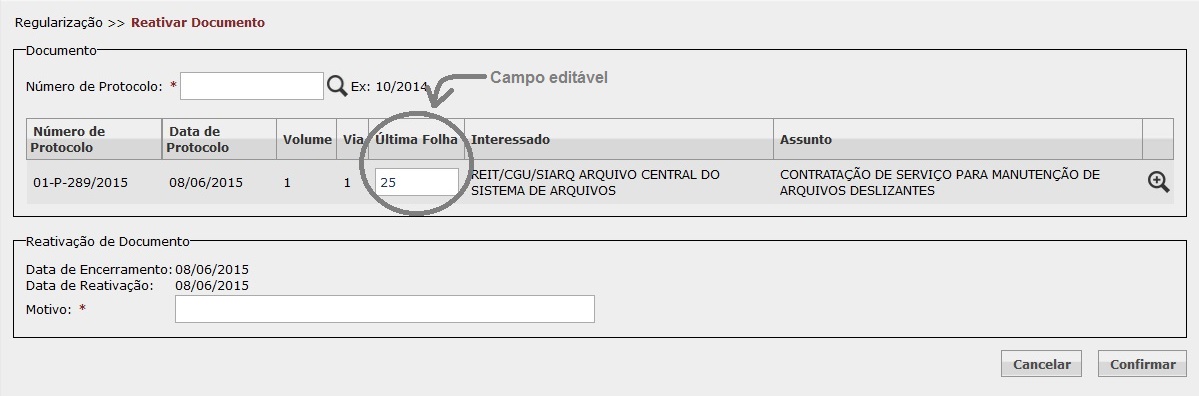Image resolution: width=1199 pixels, height=396 pixels.
Task: Click the Última Folha field containing 25
Action: [x=417, y=182]
